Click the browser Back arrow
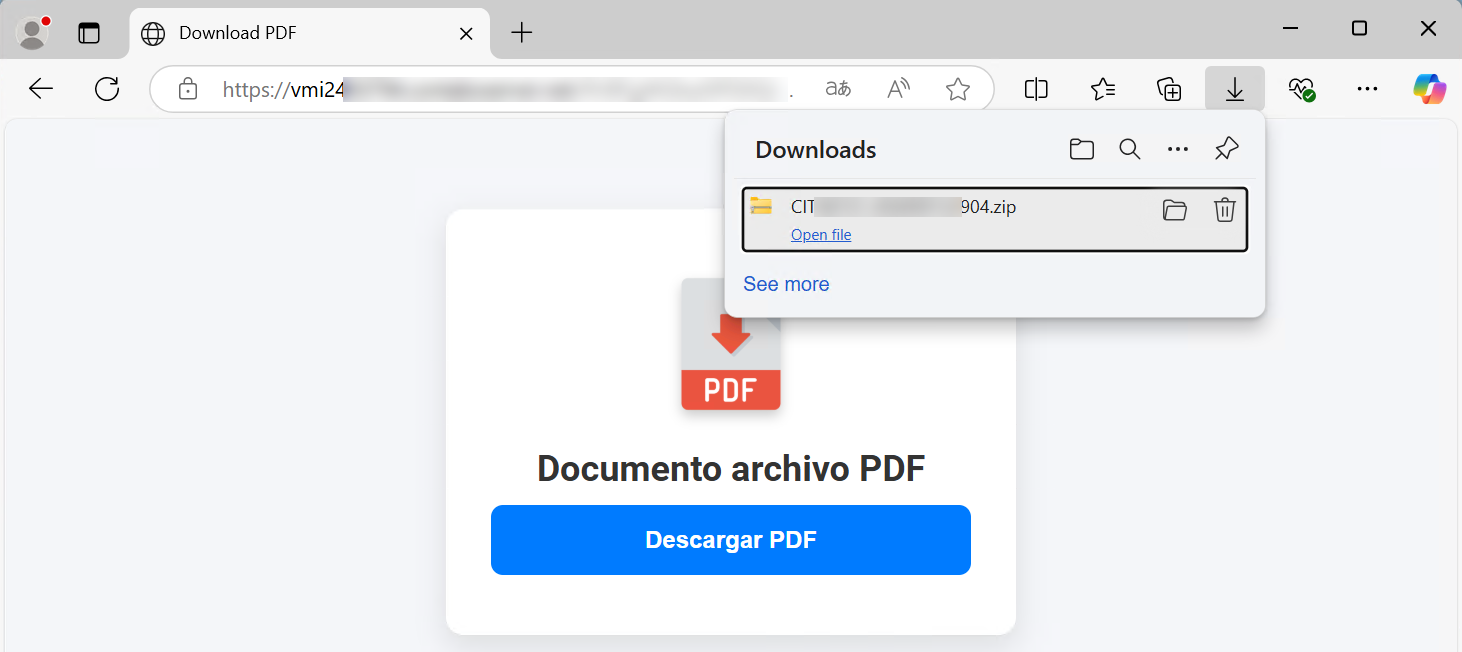Image resolution: width=1462 pixels, height=652 pixels. point(41,89)
